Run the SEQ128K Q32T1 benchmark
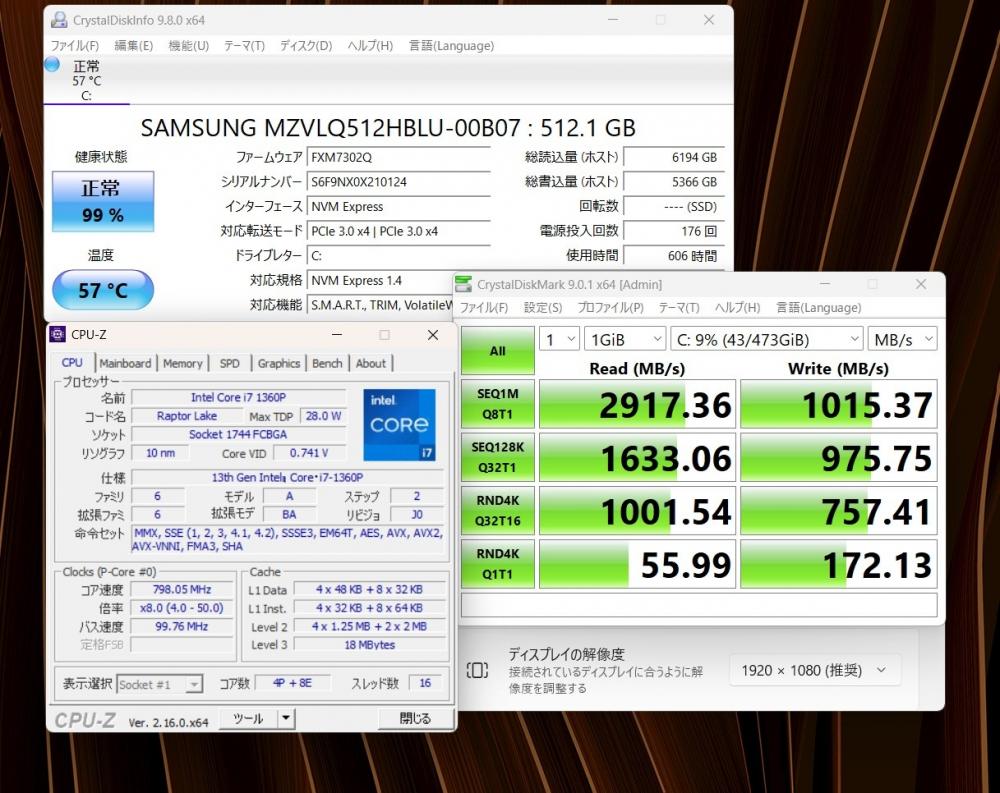 [x=497, y=457]
